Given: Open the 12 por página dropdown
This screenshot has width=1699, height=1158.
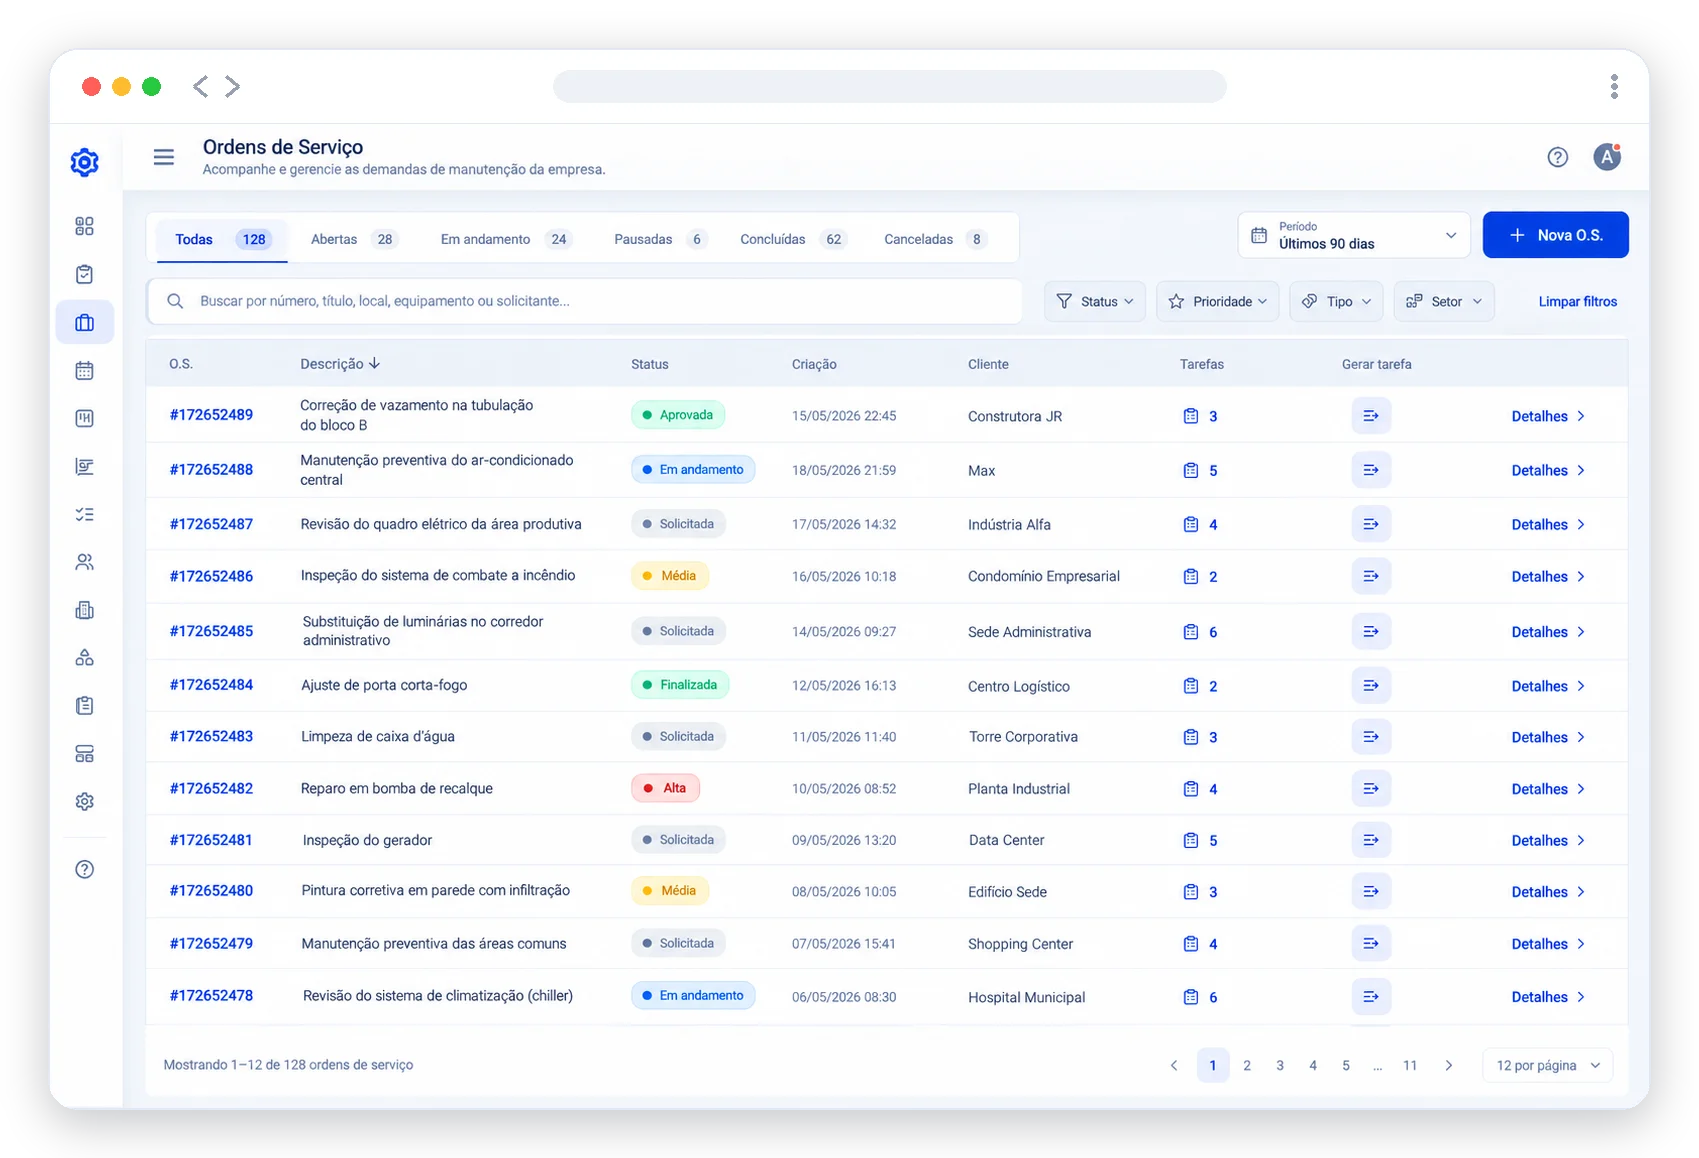Looking at the screenshot, I should coord(1547,1066).
